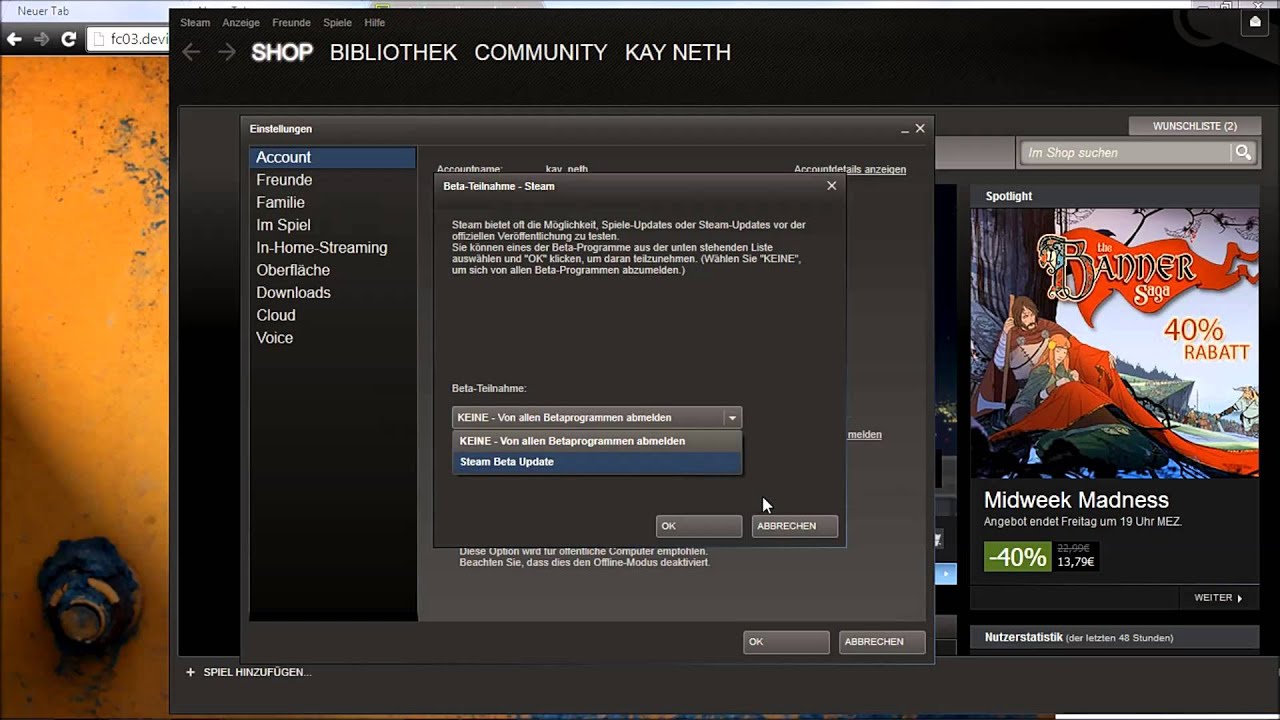Click the browser forward arrow

pyautogui.click(x=41, y=40)
